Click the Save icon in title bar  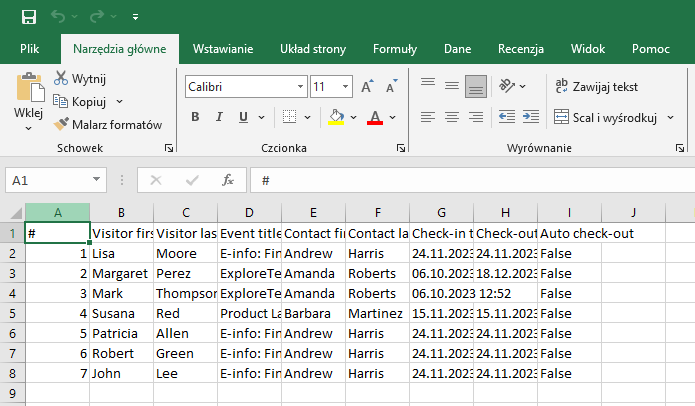click(x=28, y=17)
